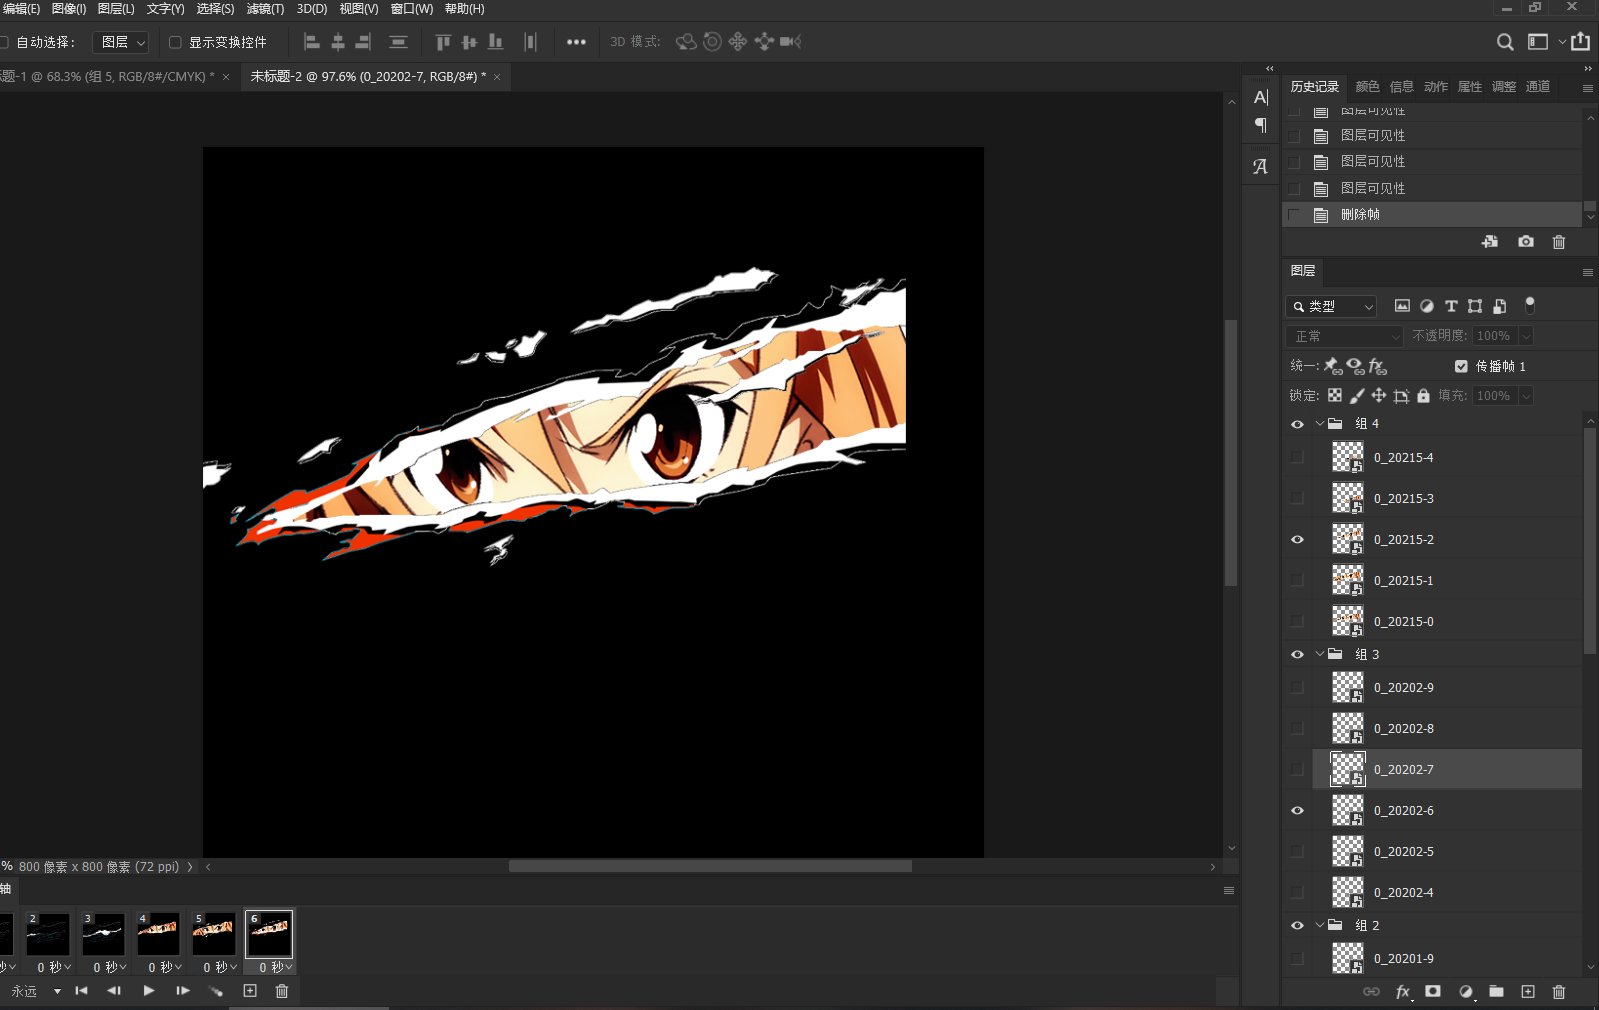
Task: Toggle unify layer visibility icon
Action: click(1355, 366)
